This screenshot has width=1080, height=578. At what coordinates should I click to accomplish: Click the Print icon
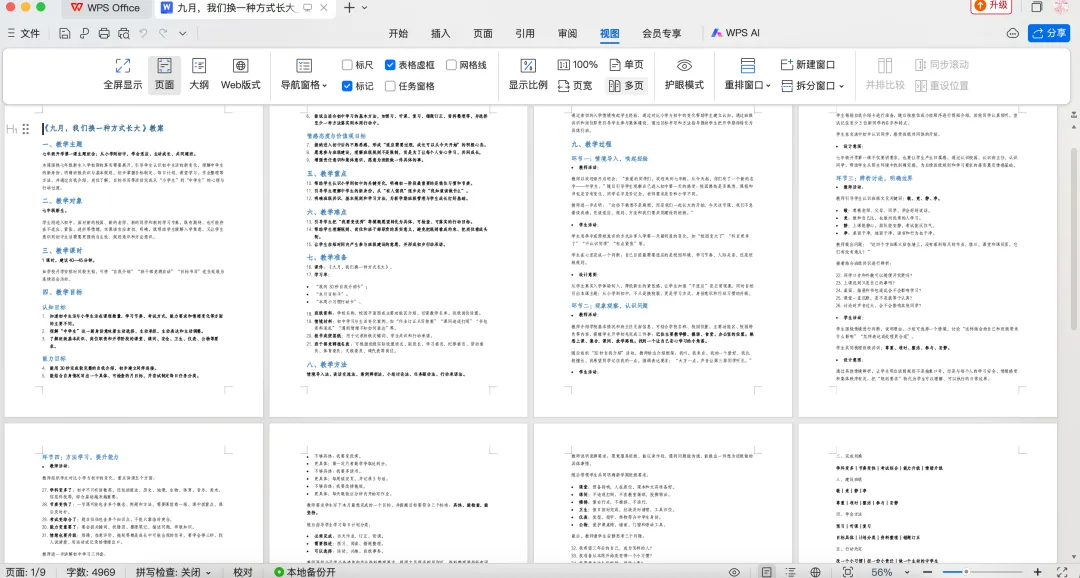pyautogui.click(x=104, y=33)
